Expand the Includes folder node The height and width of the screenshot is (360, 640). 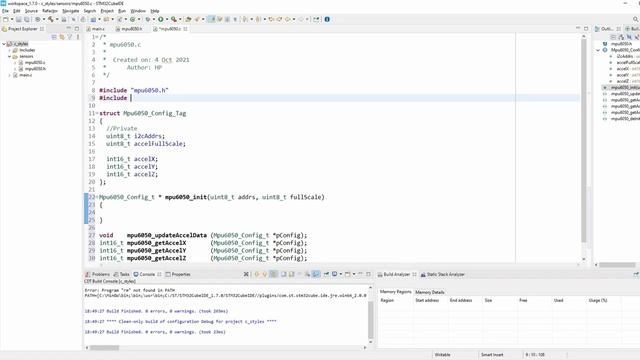pos(9,50)
